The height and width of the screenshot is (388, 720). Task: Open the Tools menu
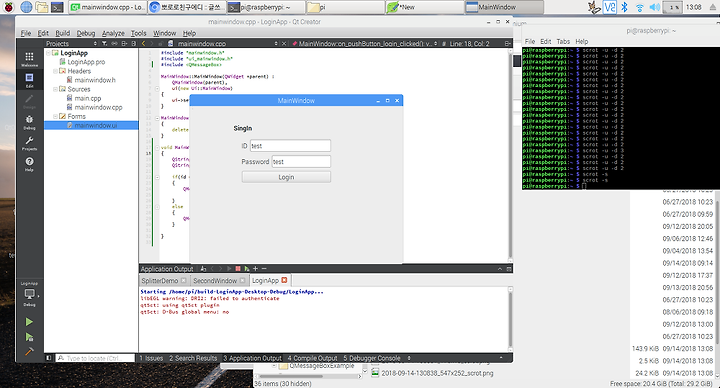[x=138, y=33]
